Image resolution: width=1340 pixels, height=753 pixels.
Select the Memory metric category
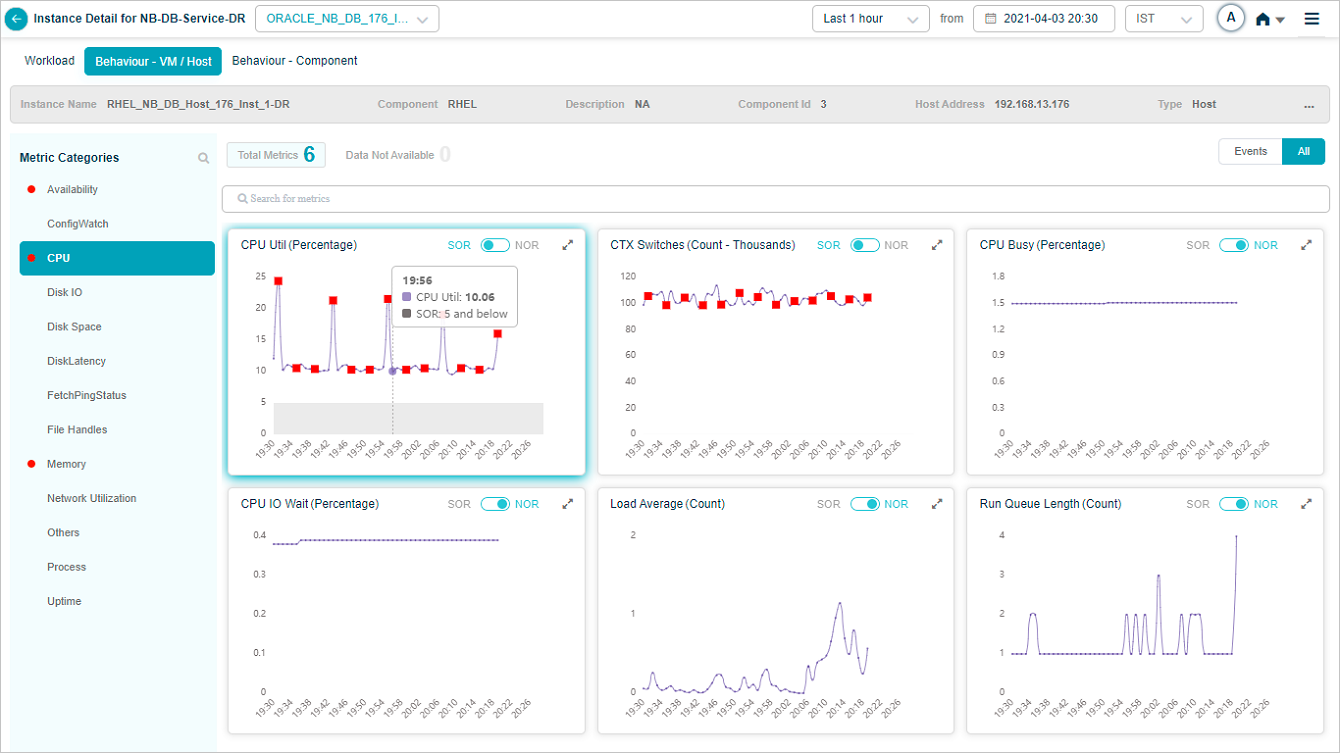click(x=66, y=464)
